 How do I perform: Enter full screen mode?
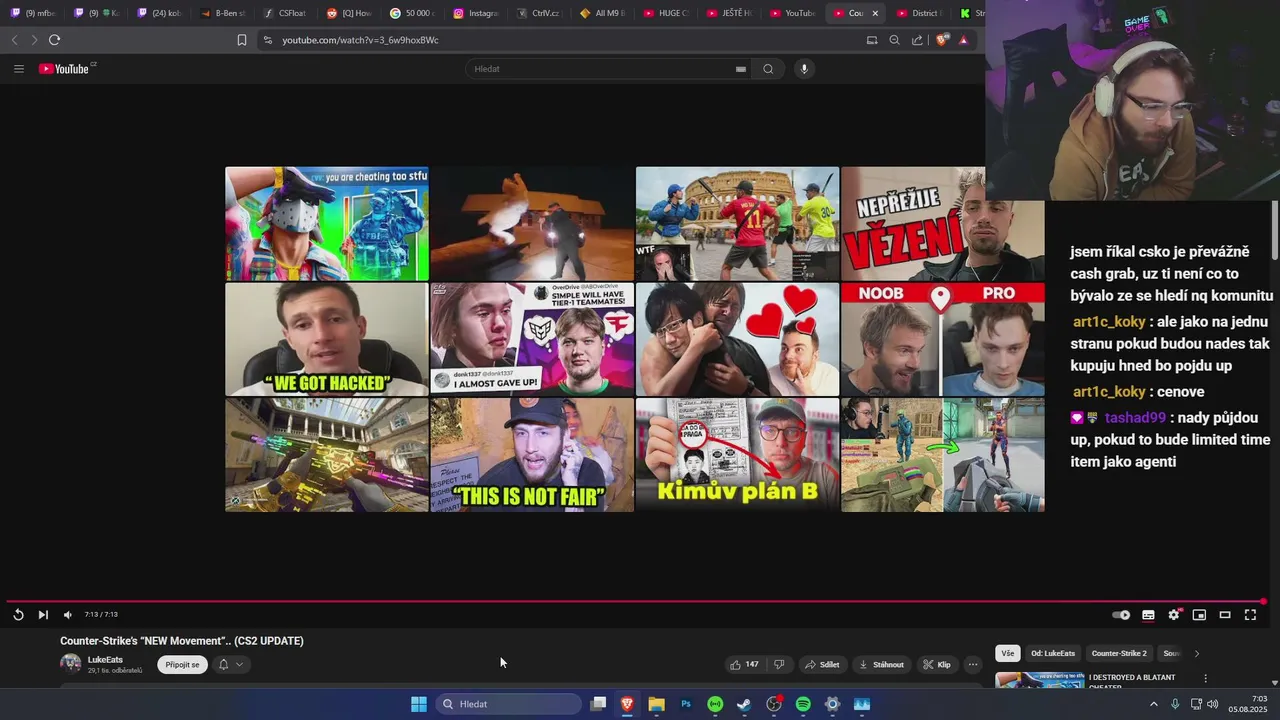1250,615
